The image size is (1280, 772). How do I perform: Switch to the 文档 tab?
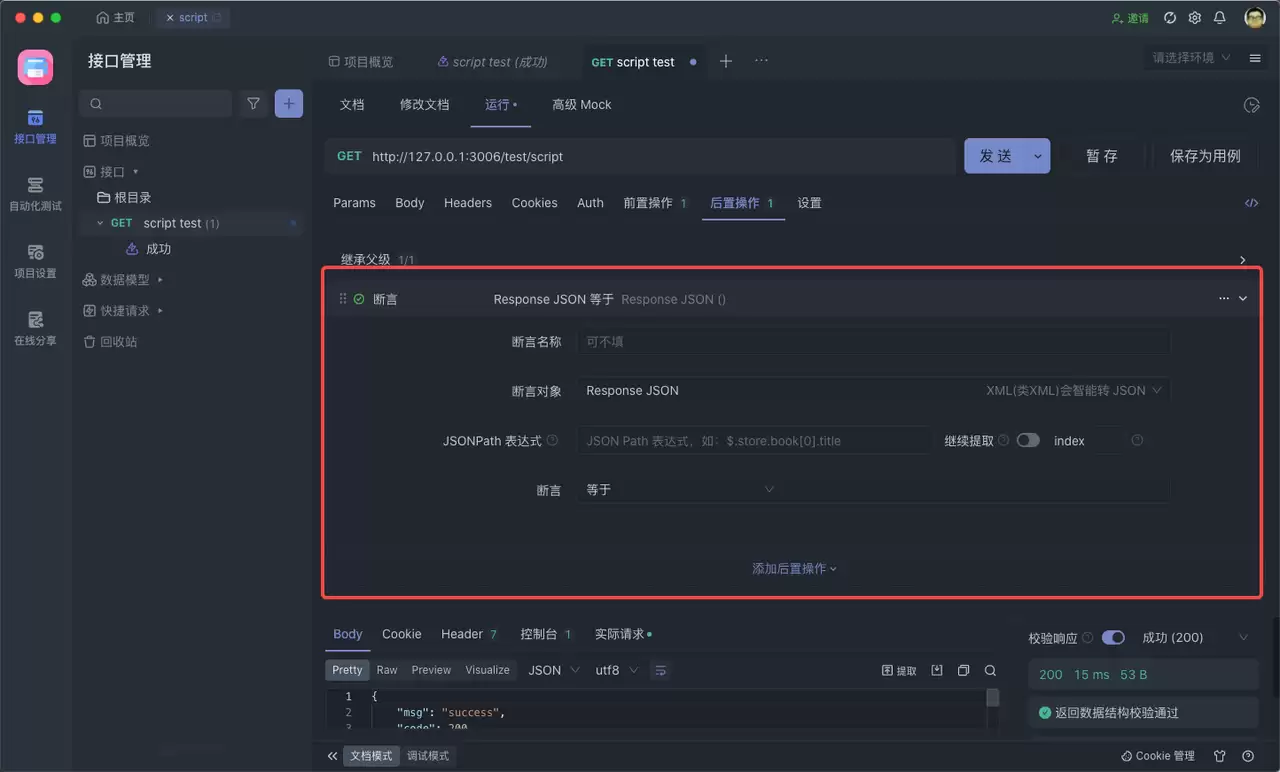352,104
